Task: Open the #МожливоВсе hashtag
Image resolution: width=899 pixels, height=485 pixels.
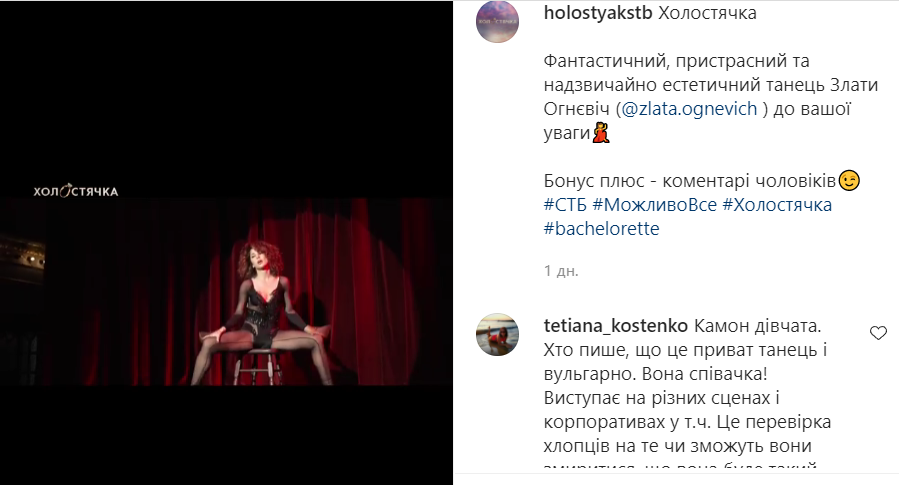Action: [655, 205]
